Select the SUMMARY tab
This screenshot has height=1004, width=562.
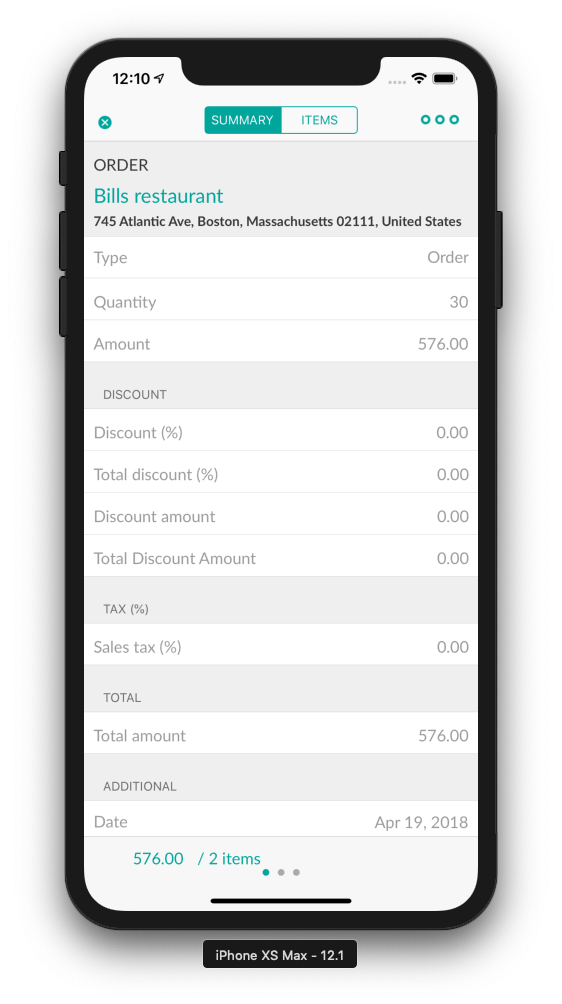pos(243,120)
